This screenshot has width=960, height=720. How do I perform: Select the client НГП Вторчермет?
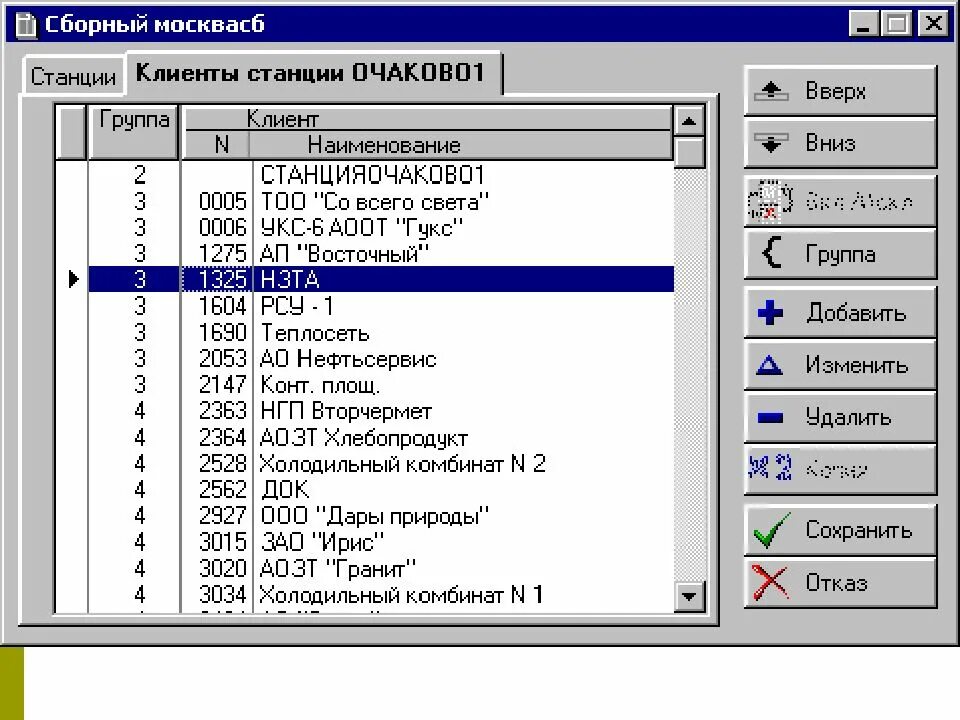[346, 411]
